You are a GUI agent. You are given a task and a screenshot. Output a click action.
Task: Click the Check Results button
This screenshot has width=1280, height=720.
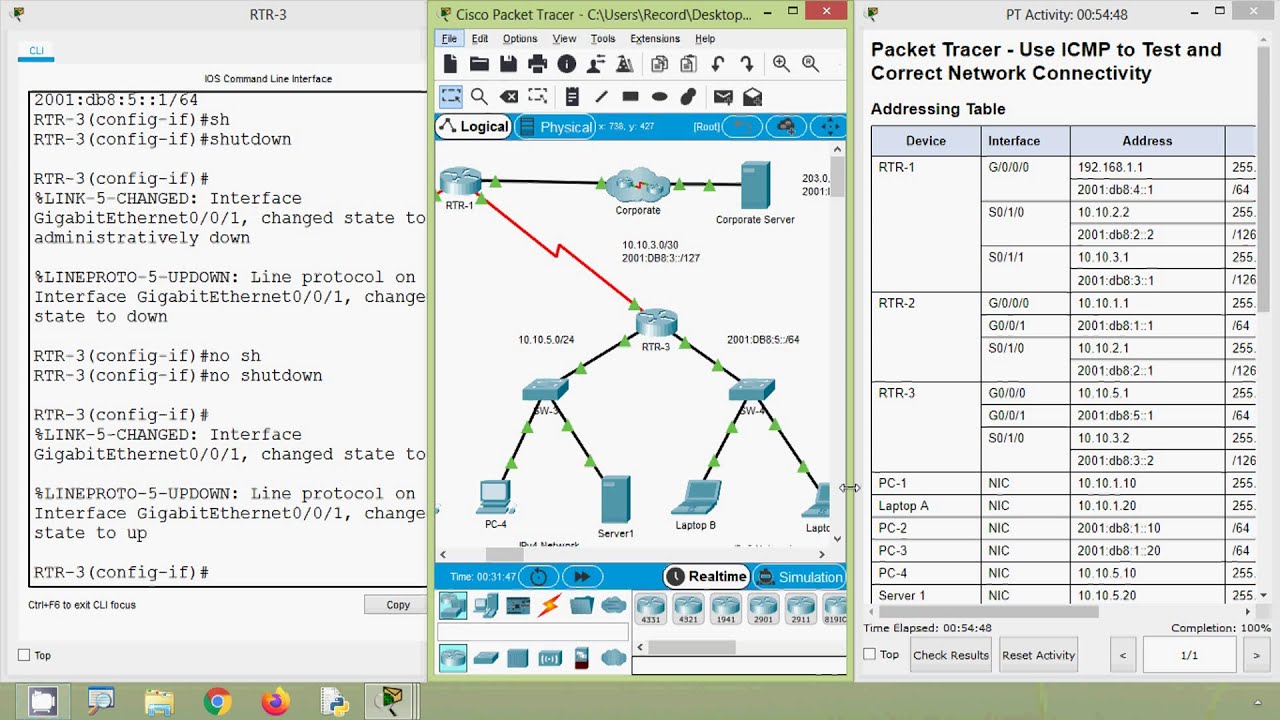[x=951, y=655]
